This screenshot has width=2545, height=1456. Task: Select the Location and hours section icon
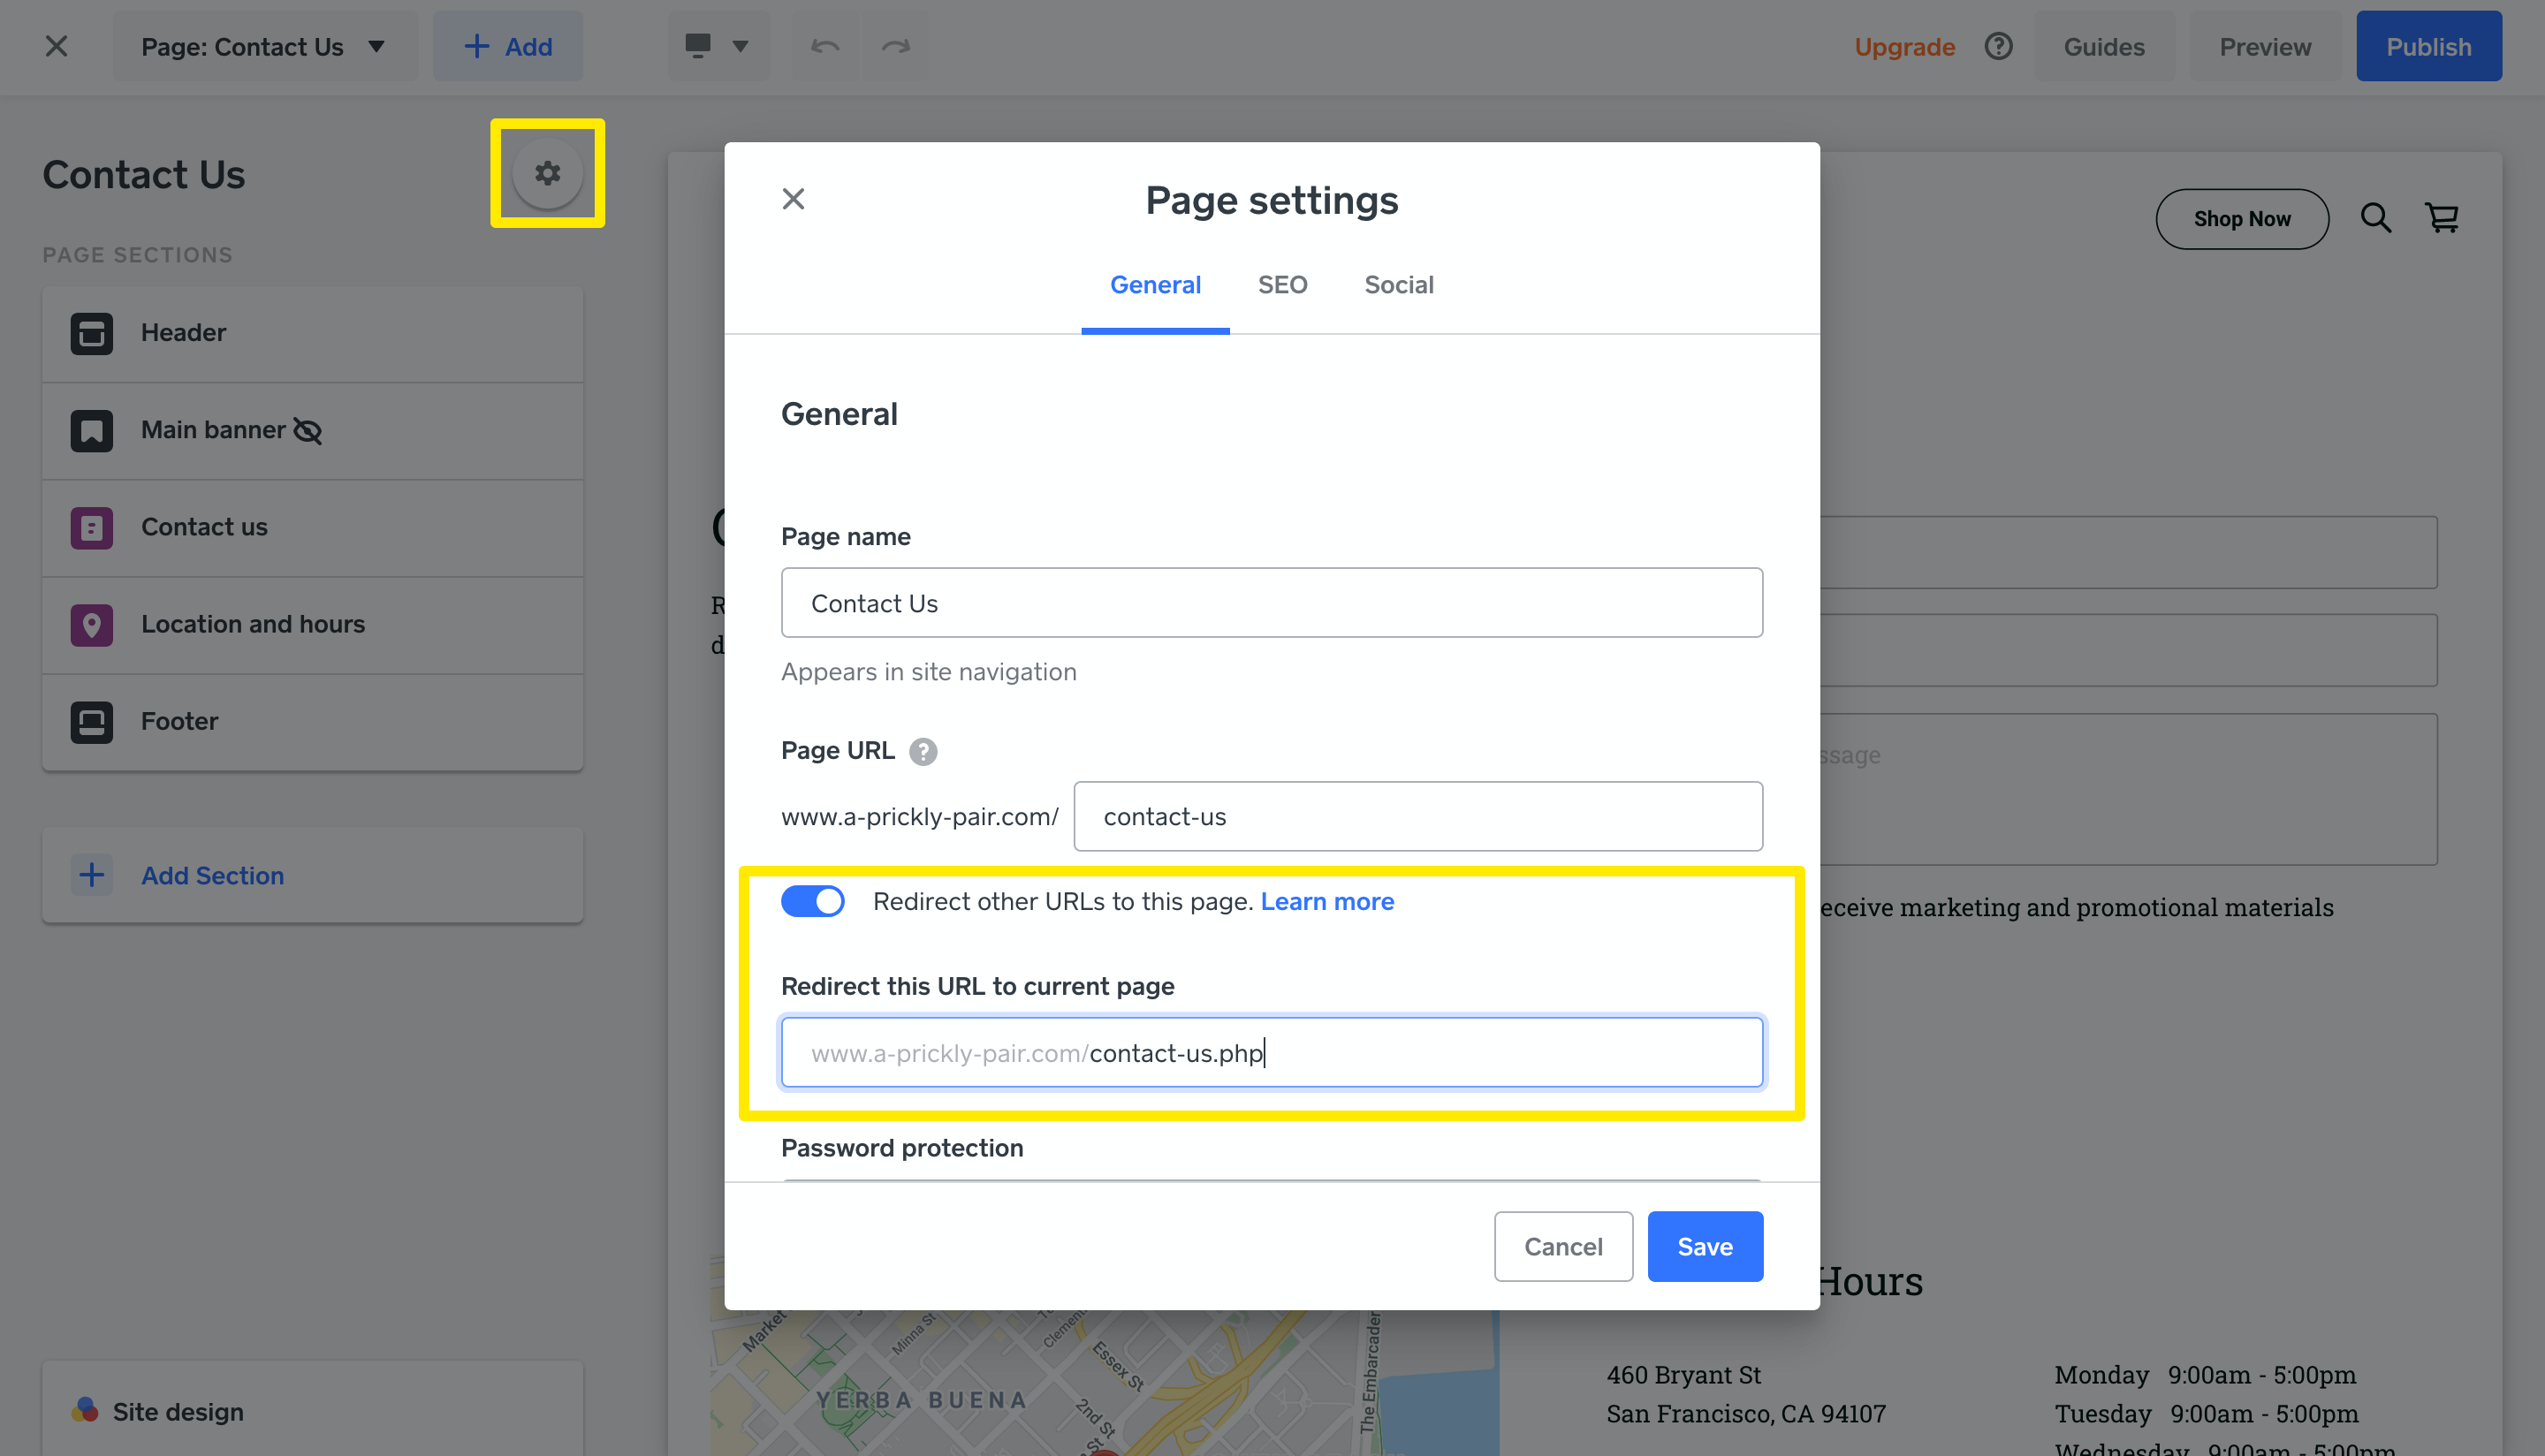[92, 625]
